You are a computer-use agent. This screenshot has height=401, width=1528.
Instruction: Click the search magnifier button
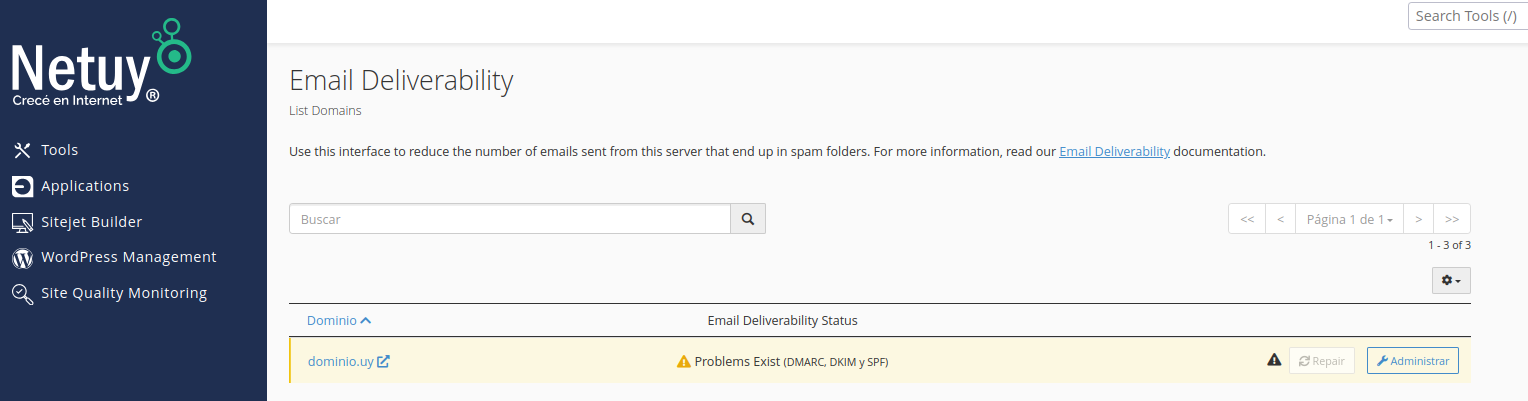[x=747, y=219]
